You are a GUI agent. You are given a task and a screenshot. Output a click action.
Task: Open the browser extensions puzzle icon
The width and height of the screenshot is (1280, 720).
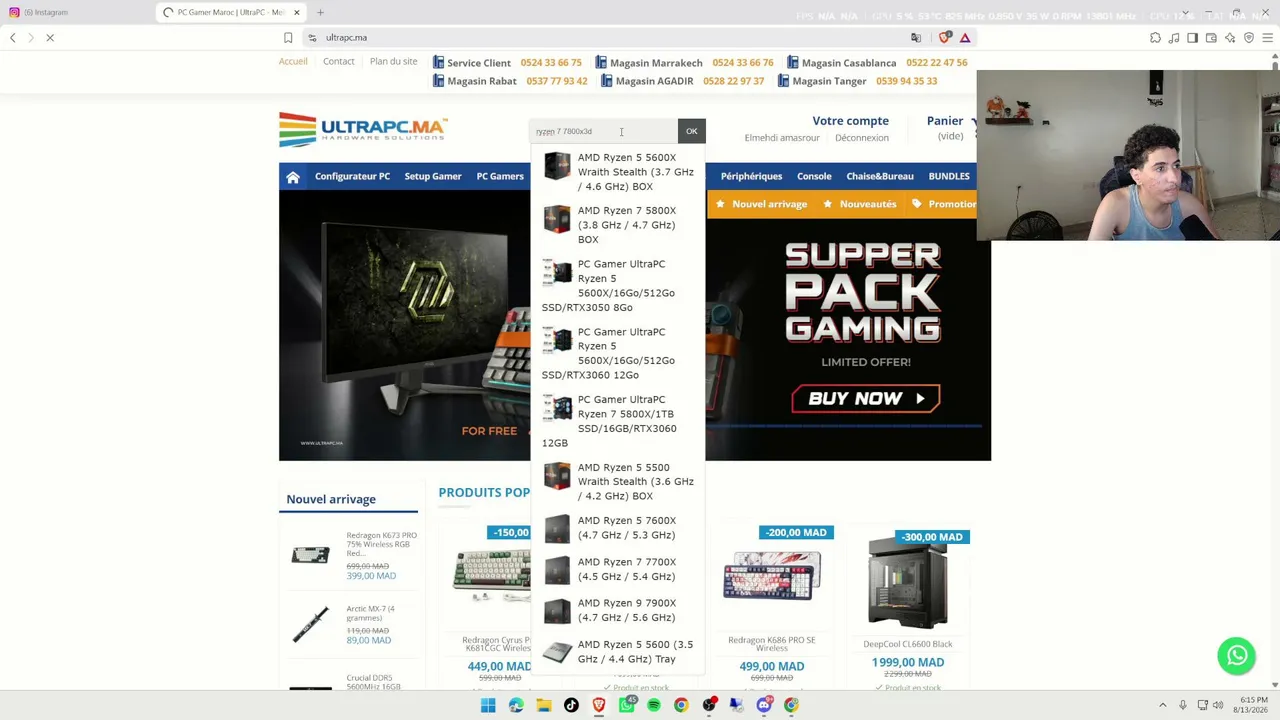[1155, 38]
